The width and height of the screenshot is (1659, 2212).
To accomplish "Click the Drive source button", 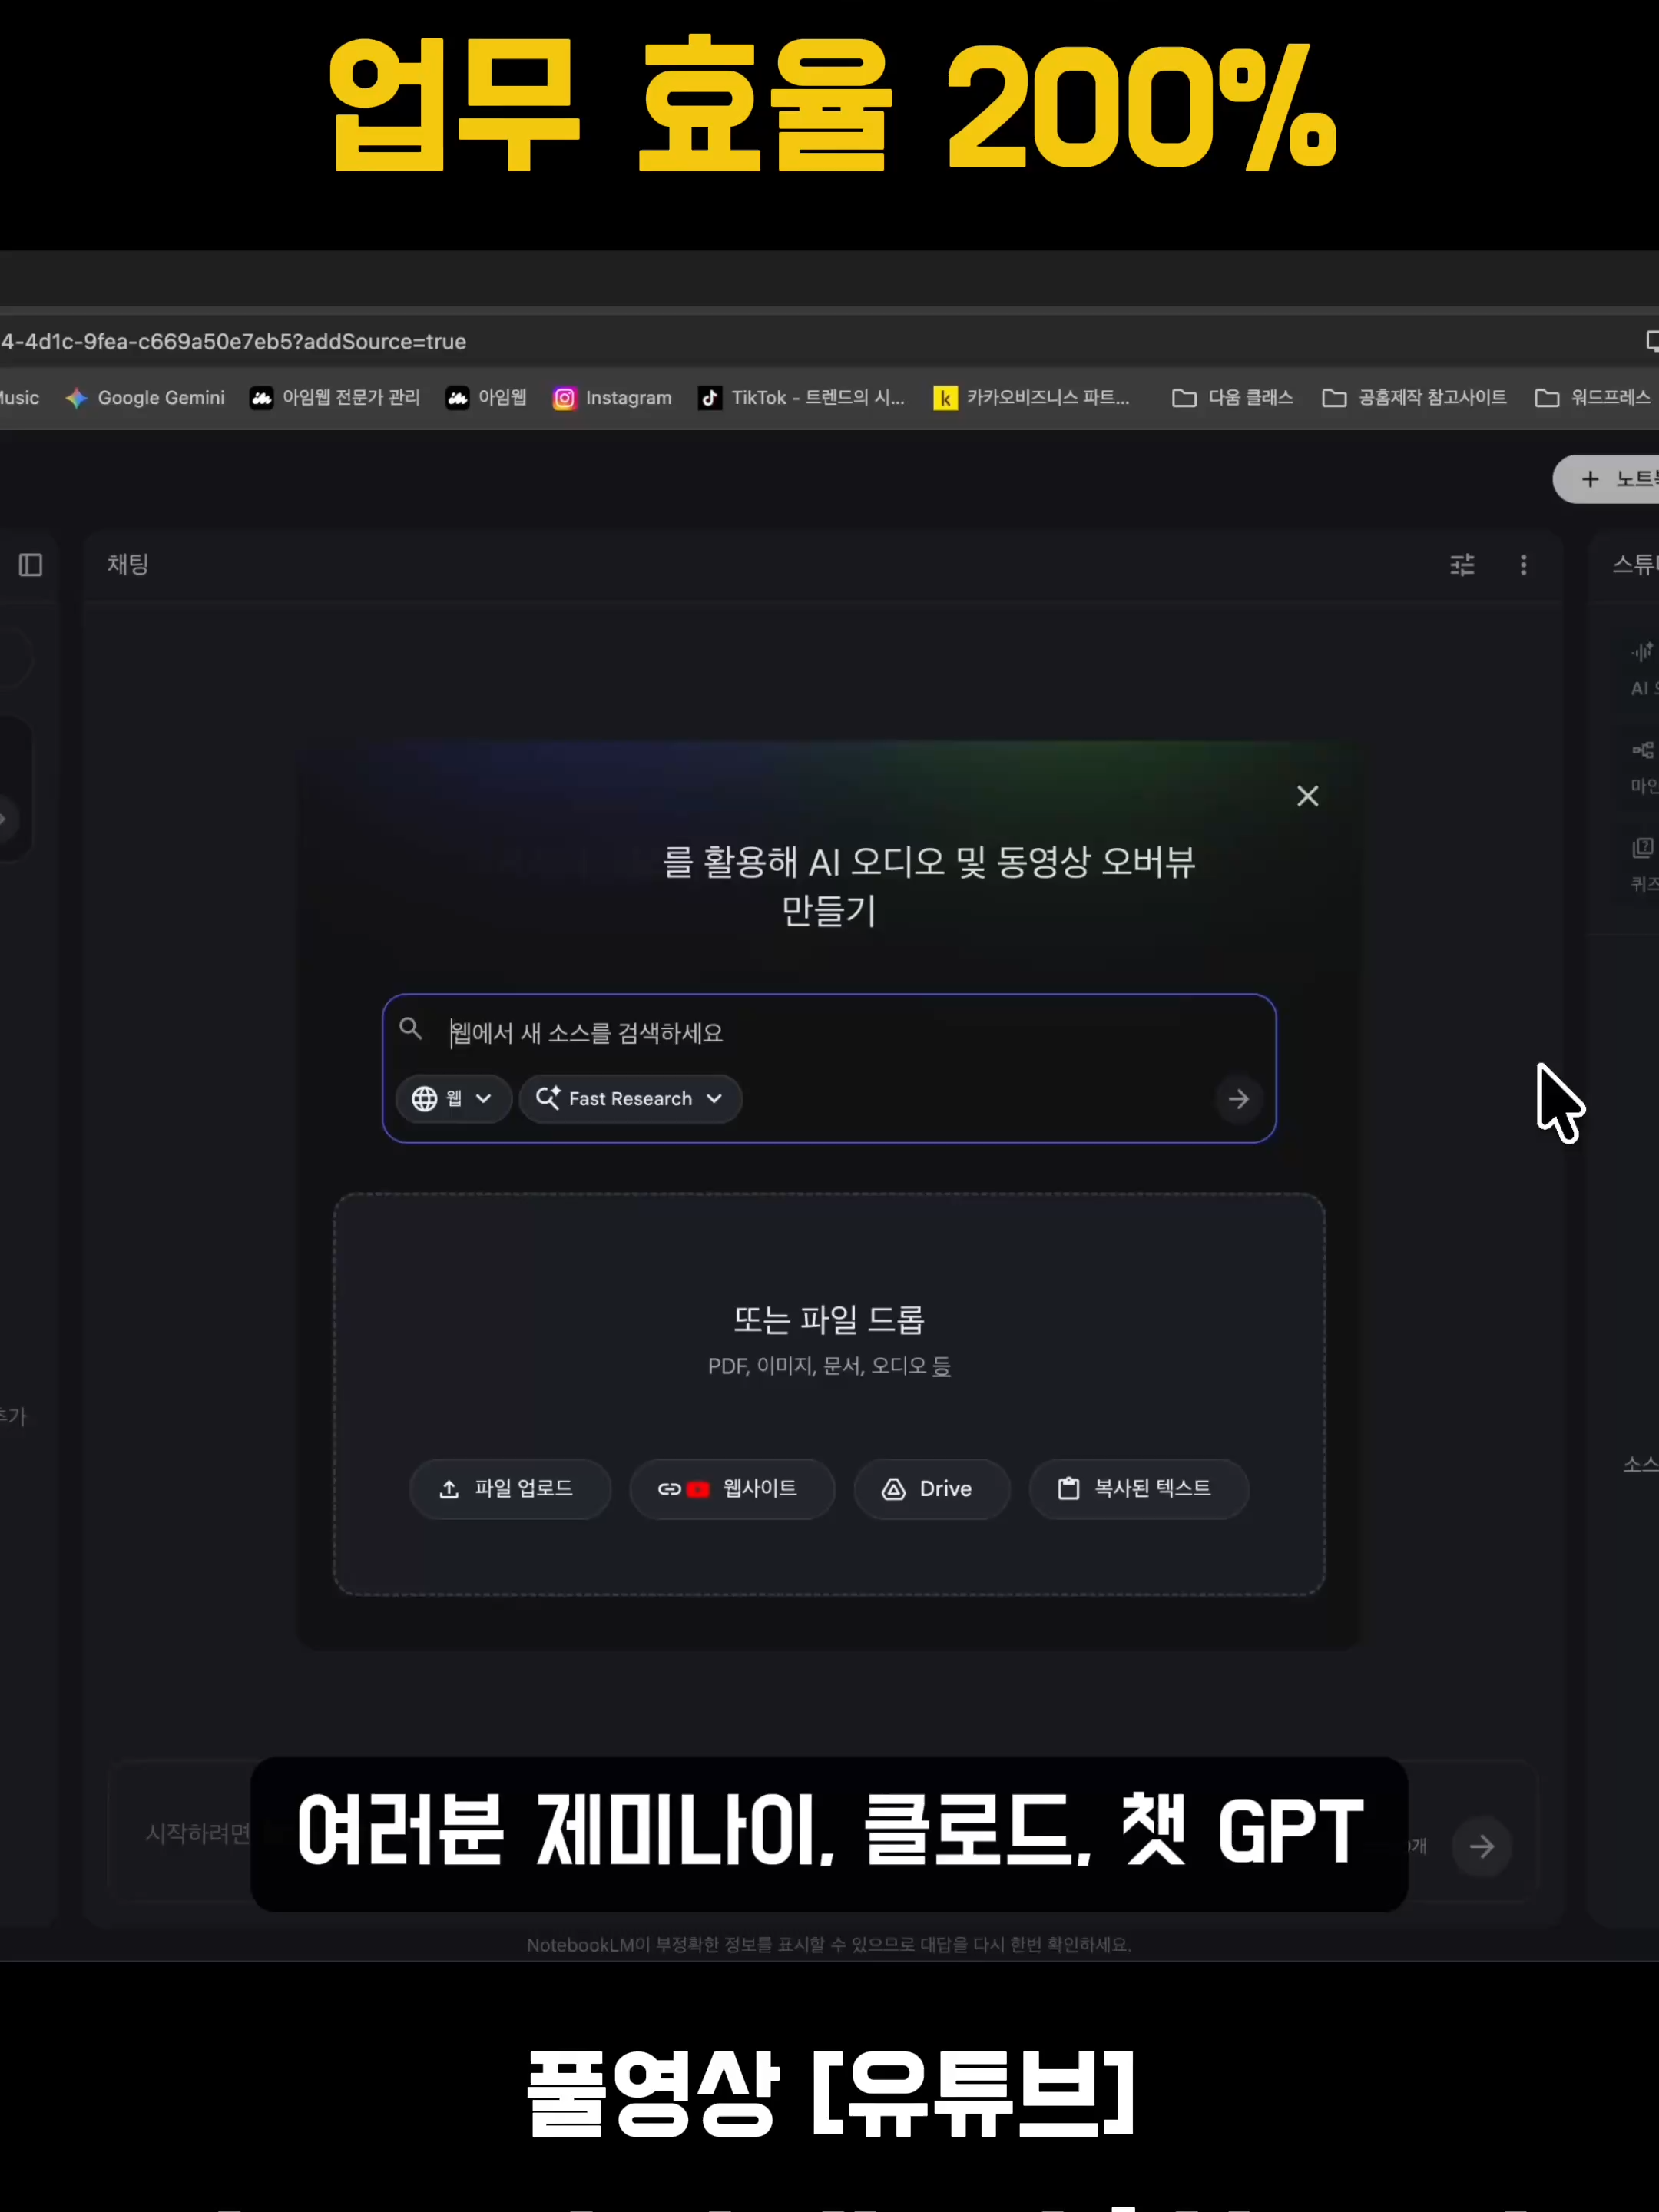I will pyautogui.click(x=931, y=1489).
